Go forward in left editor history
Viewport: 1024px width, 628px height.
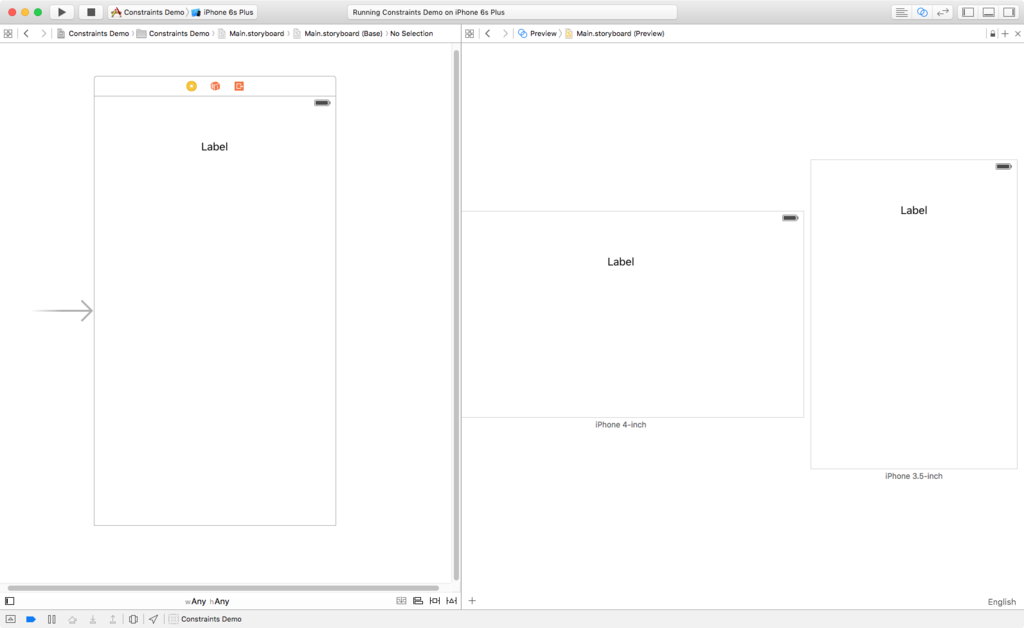pos(43,33)
